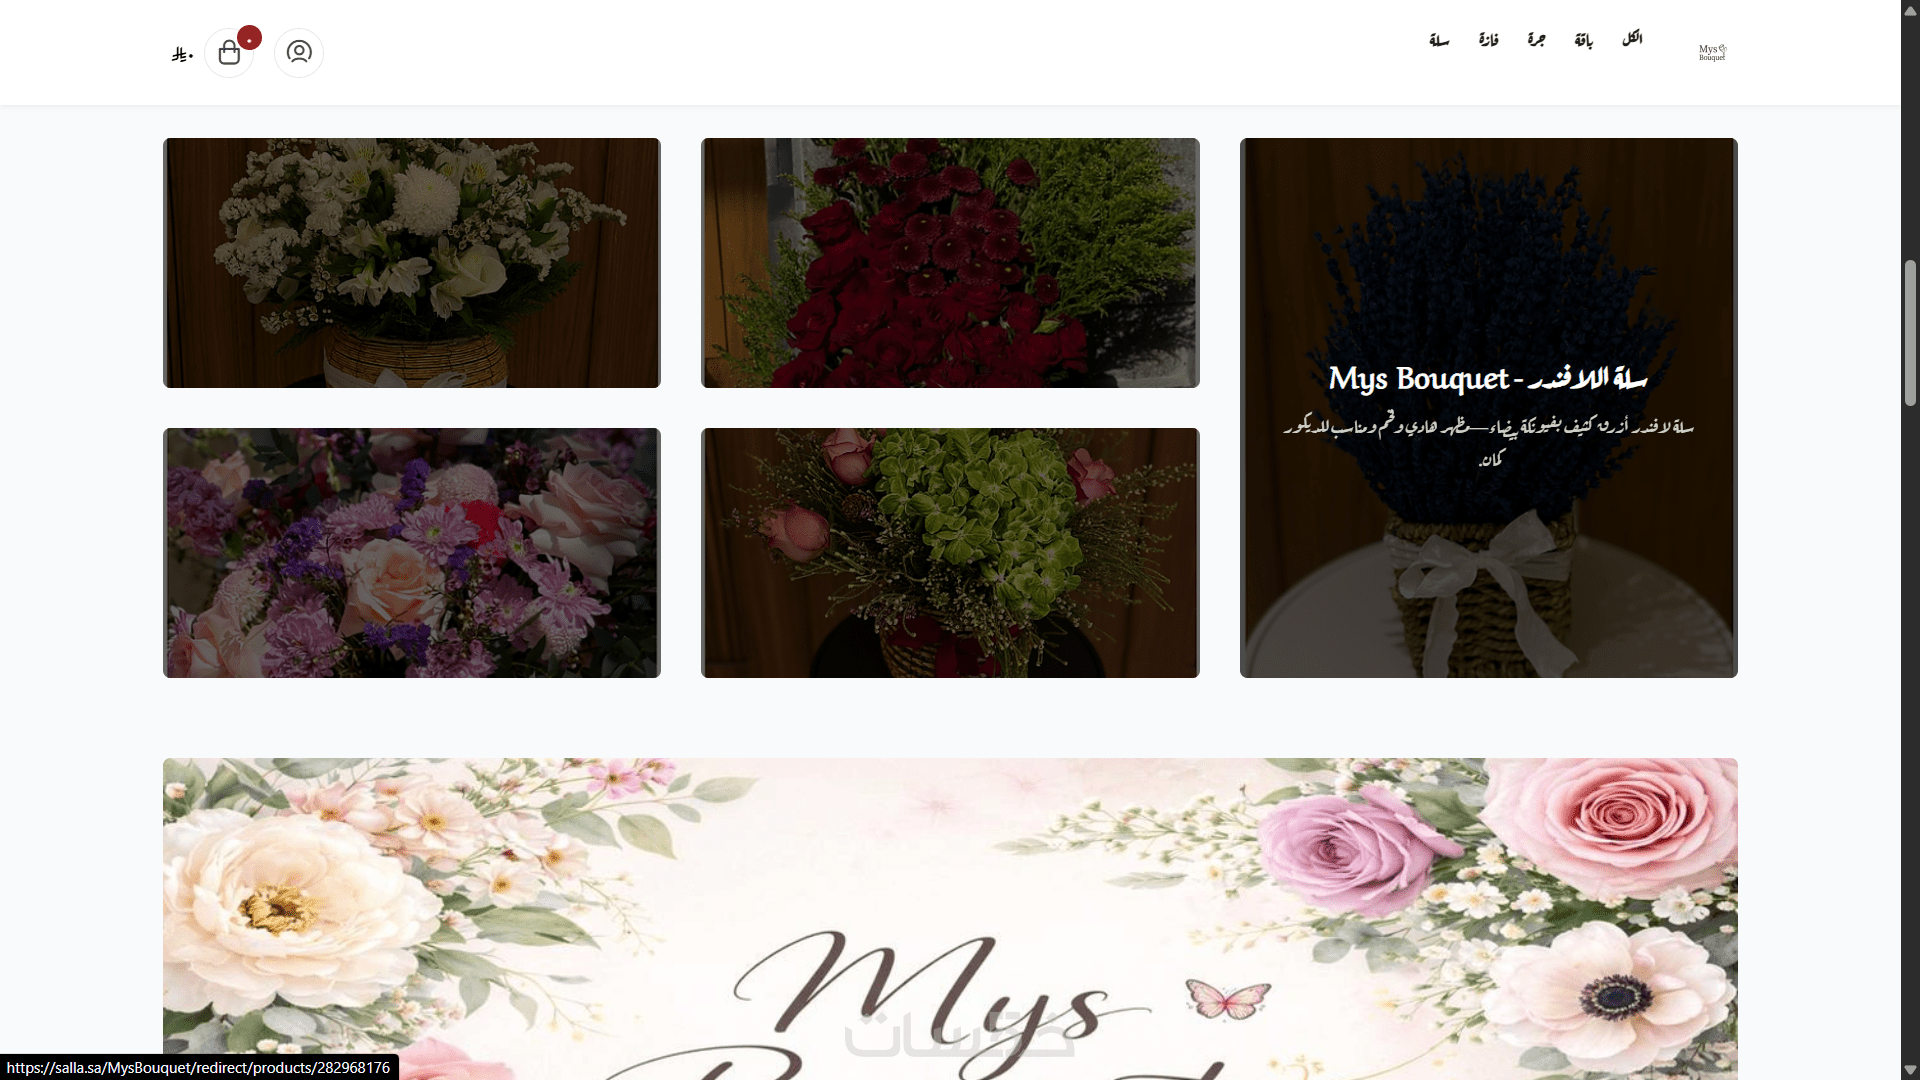Open the سلة category
This screenshot has height=1080, width=1920.
coord(1439,40)
